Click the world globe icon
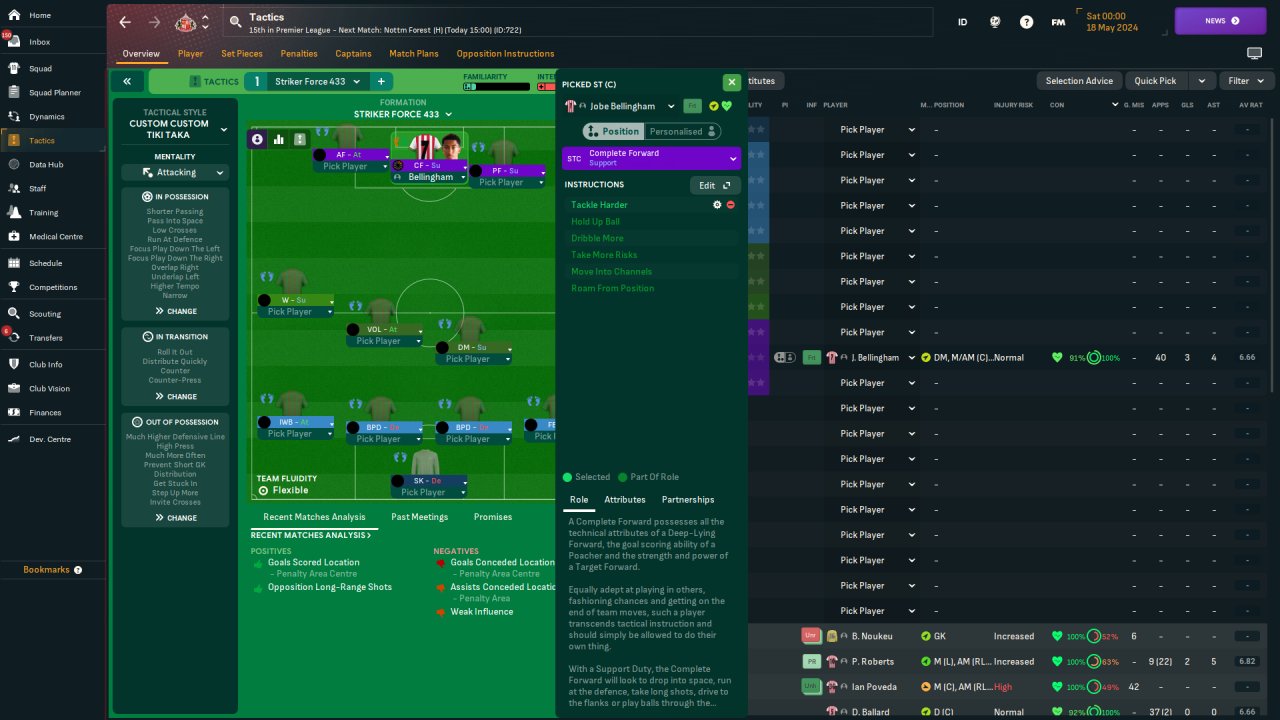 [995, 22]
